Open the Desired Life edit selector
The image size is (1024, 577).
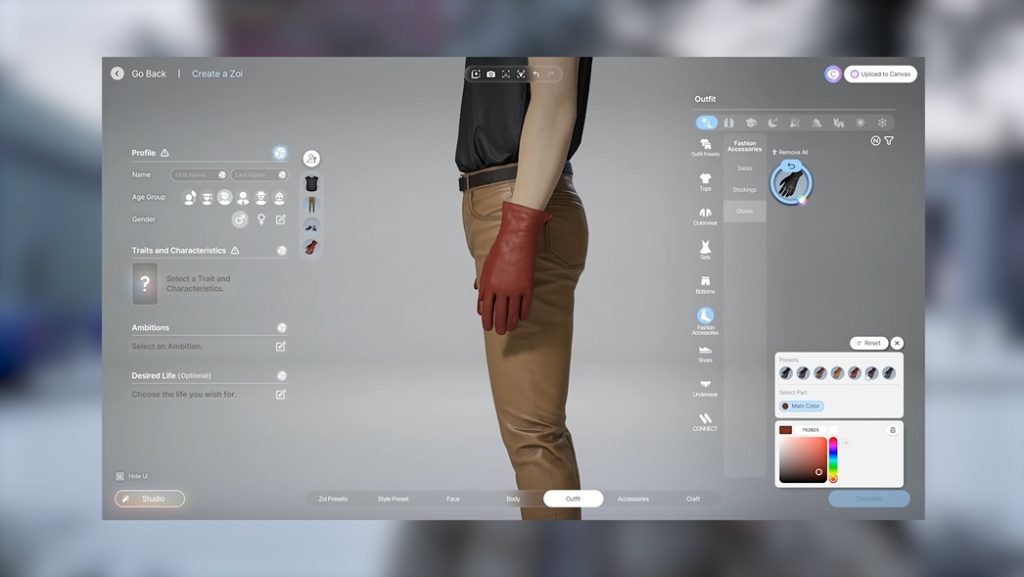pos(281,394)
